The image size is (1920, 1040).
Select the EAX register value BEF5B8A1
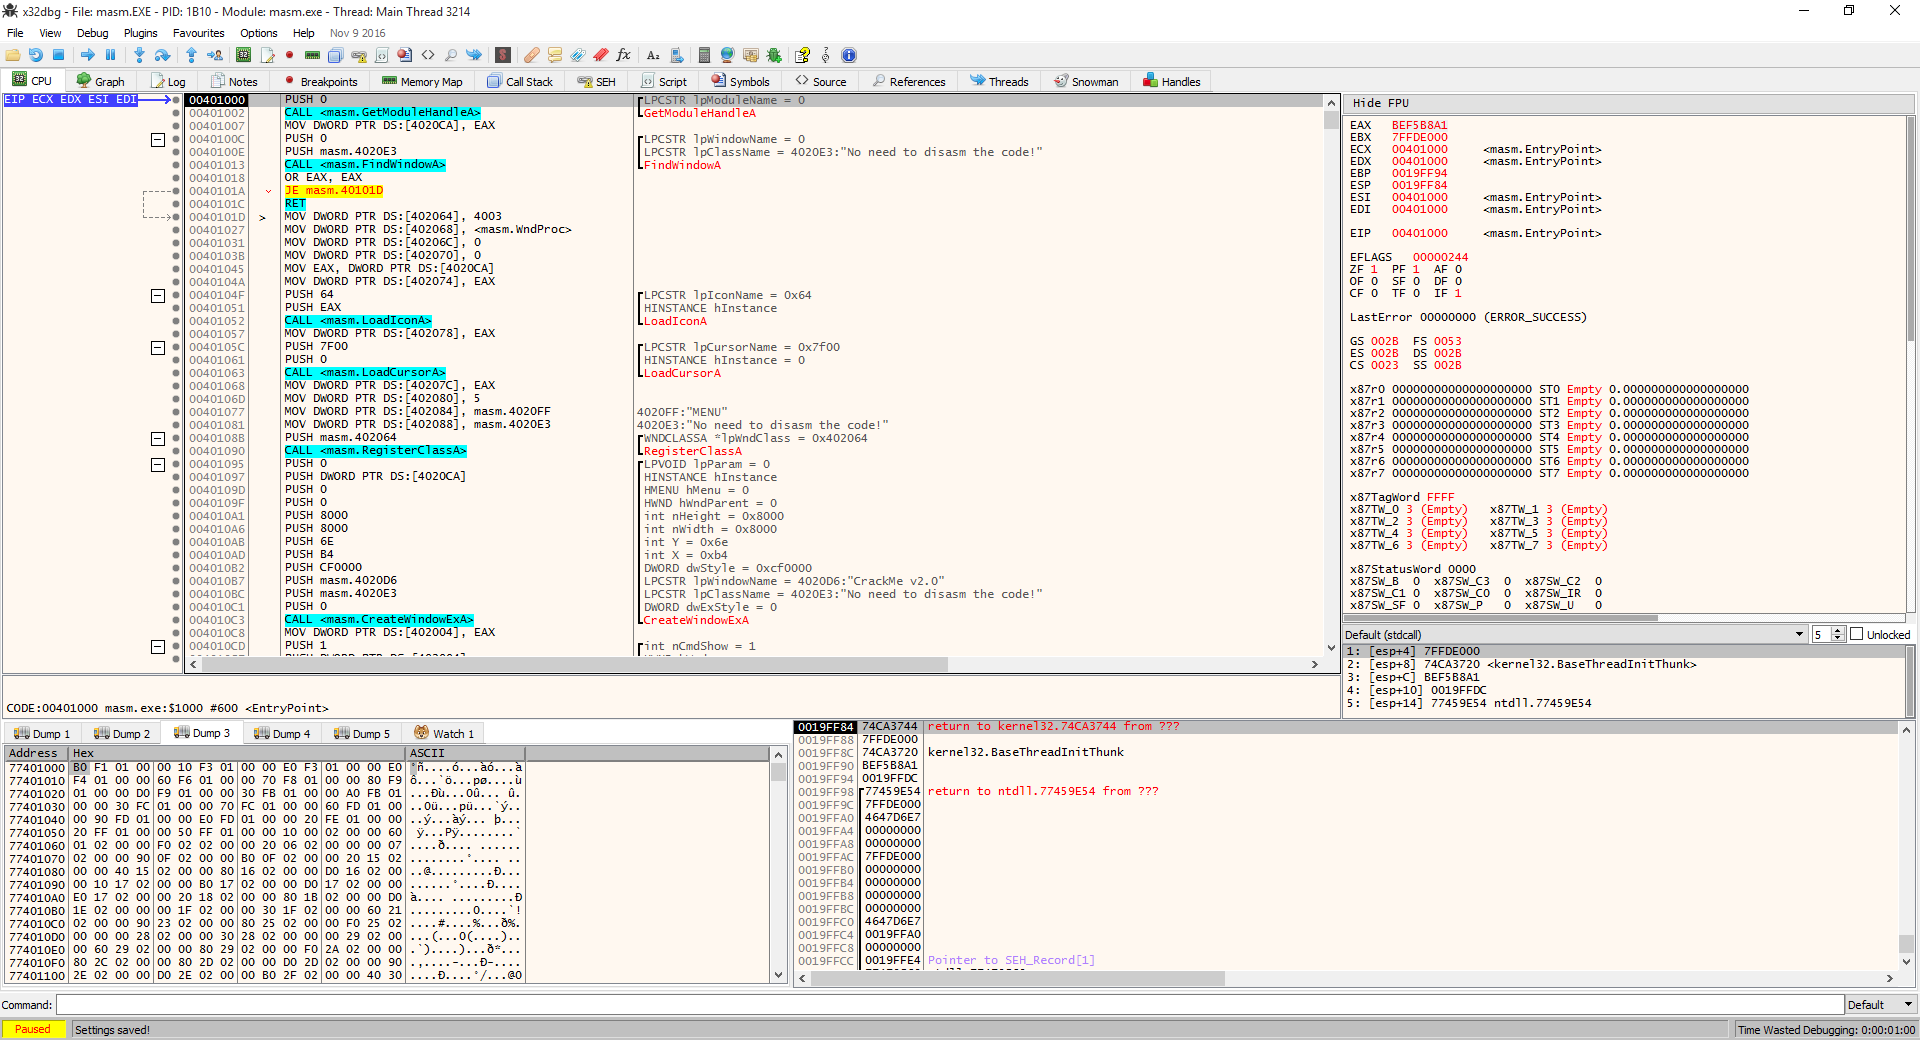[x=1419, y=126]
